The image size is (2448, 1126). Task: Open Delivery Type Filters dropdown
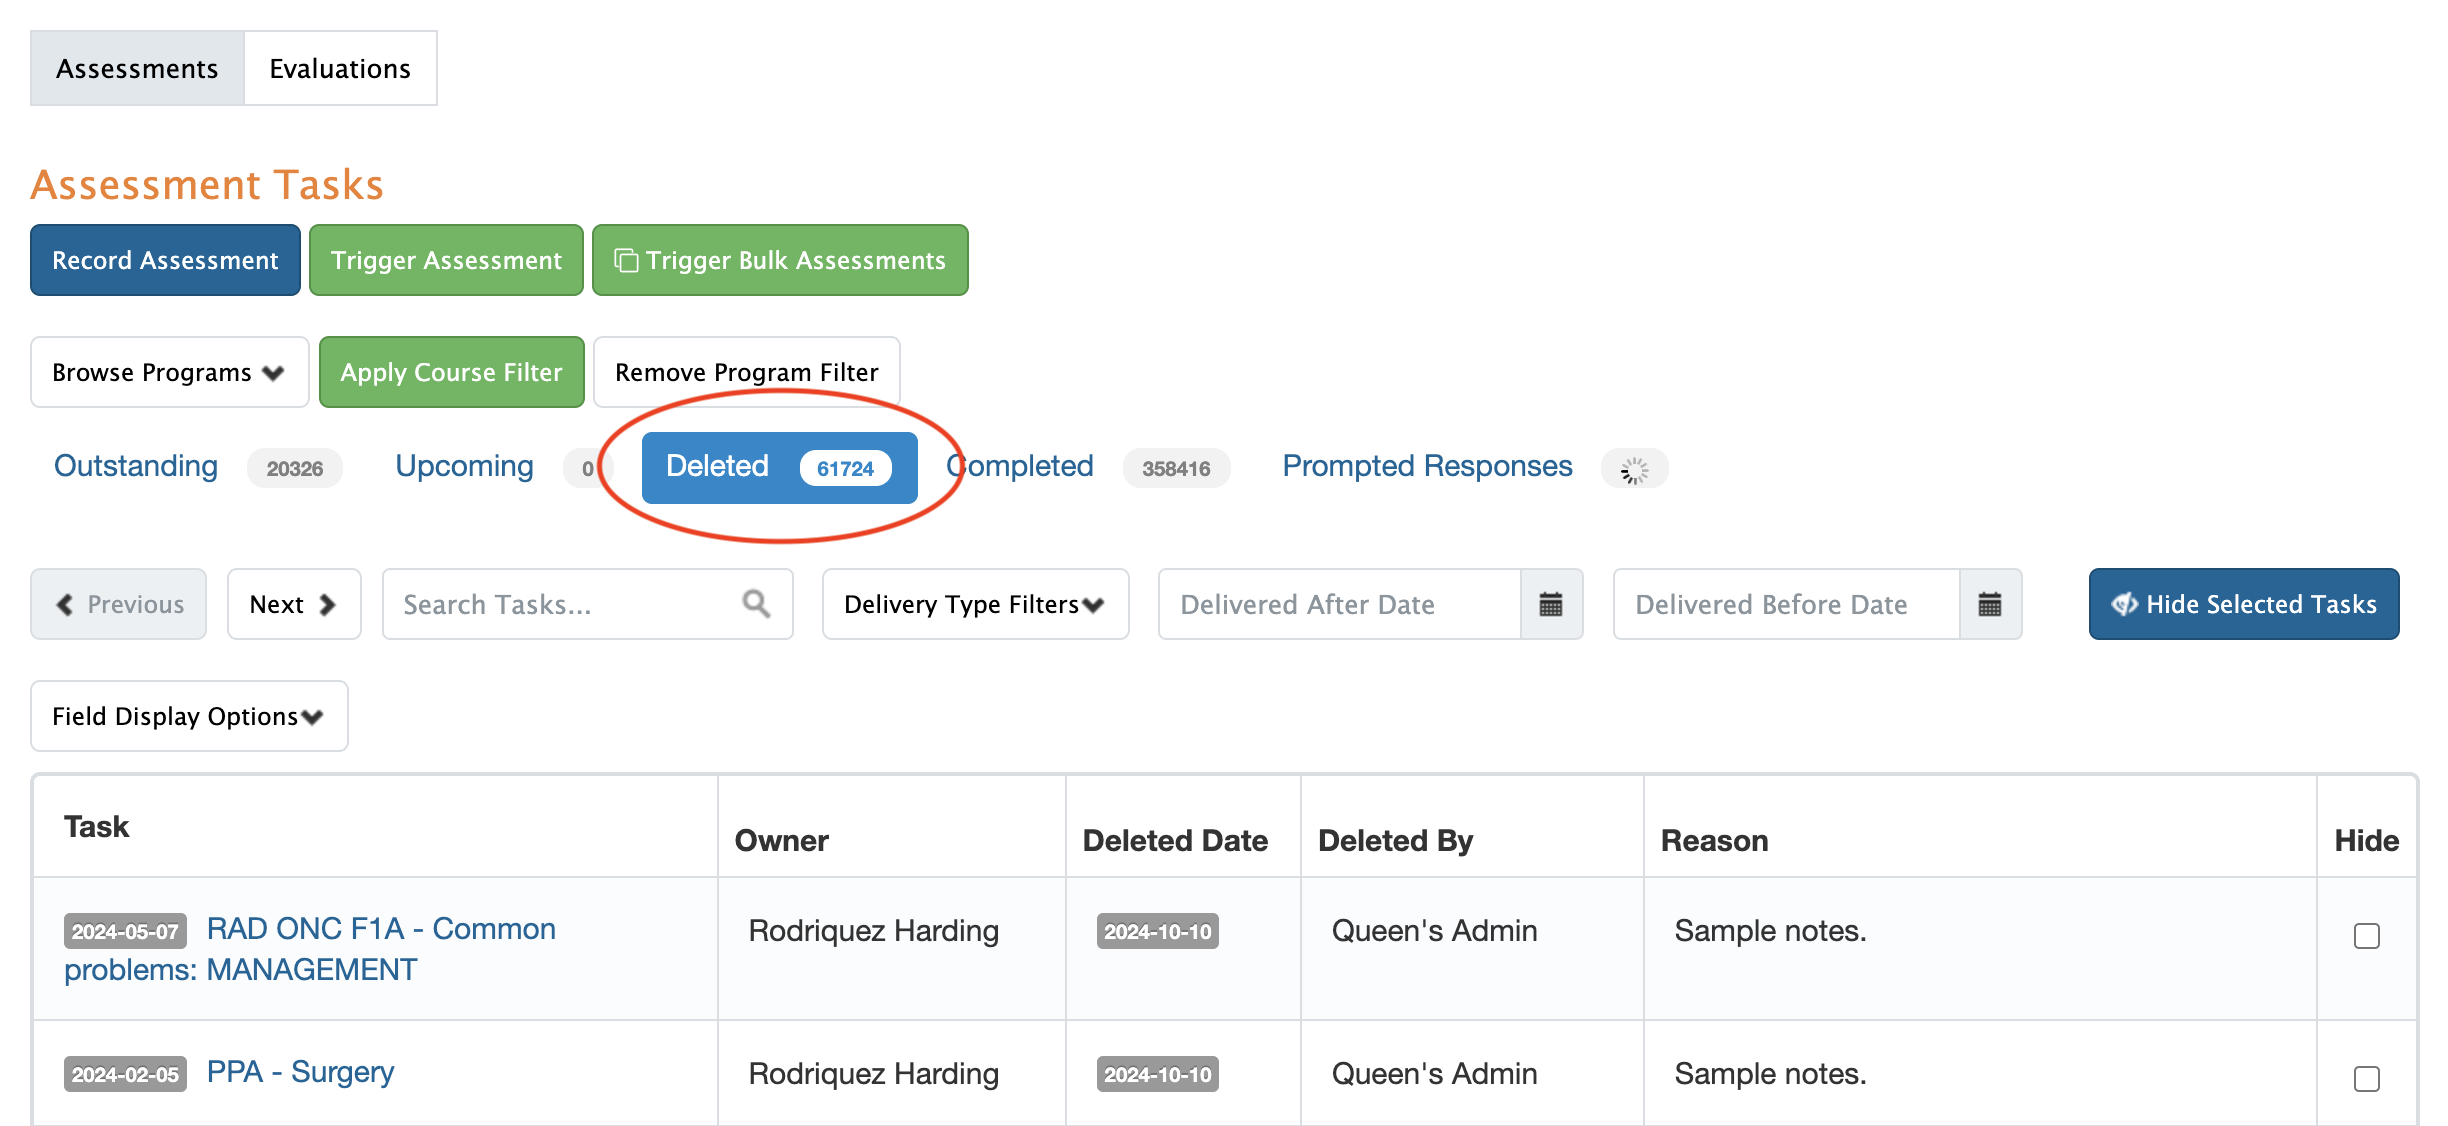[x=974, y=604]
